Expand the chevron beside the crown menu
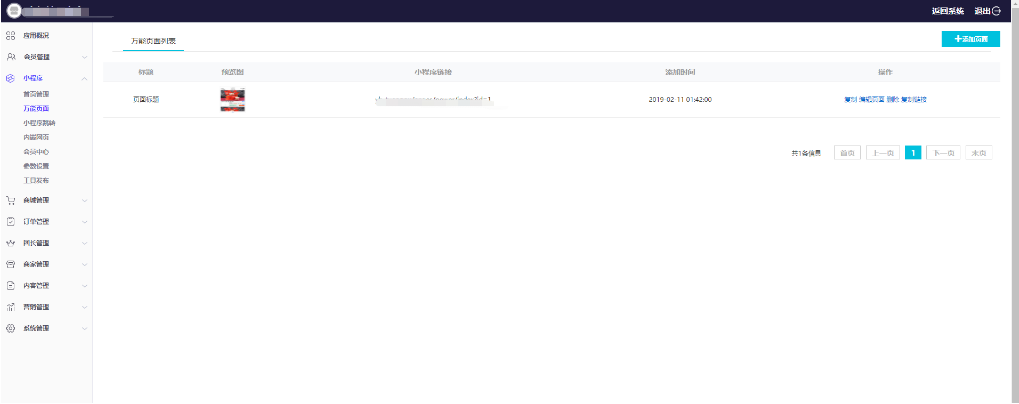 84,243
